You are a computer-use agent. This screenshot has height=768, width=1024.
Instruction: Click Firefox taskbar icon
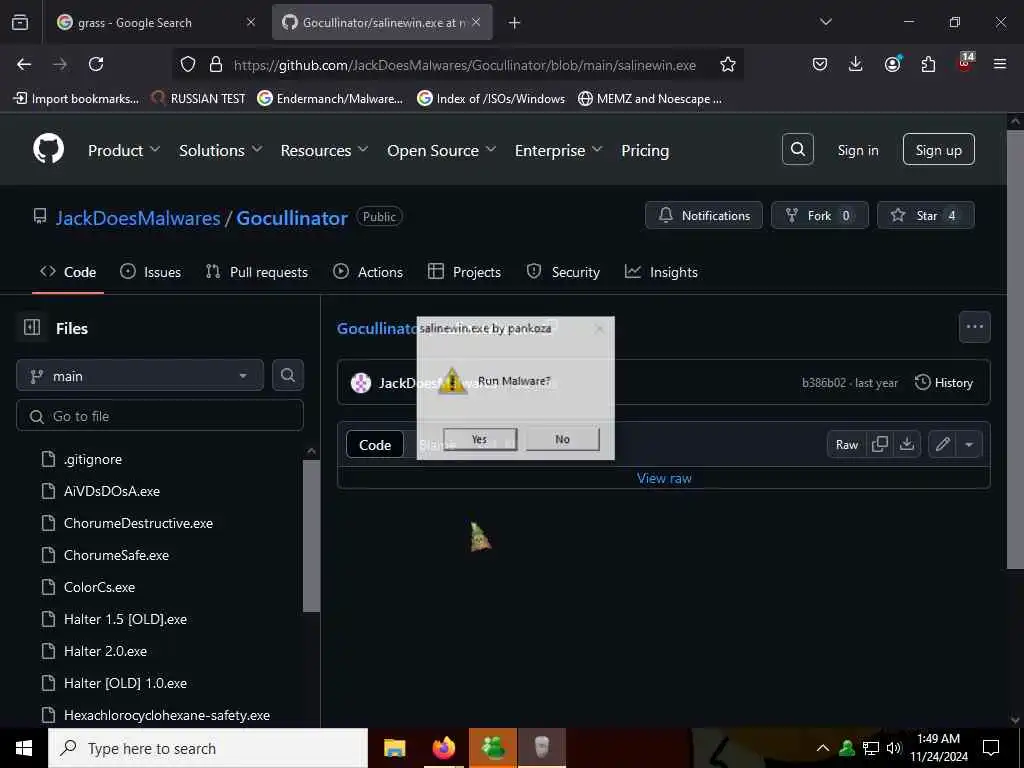pos(443,748)
